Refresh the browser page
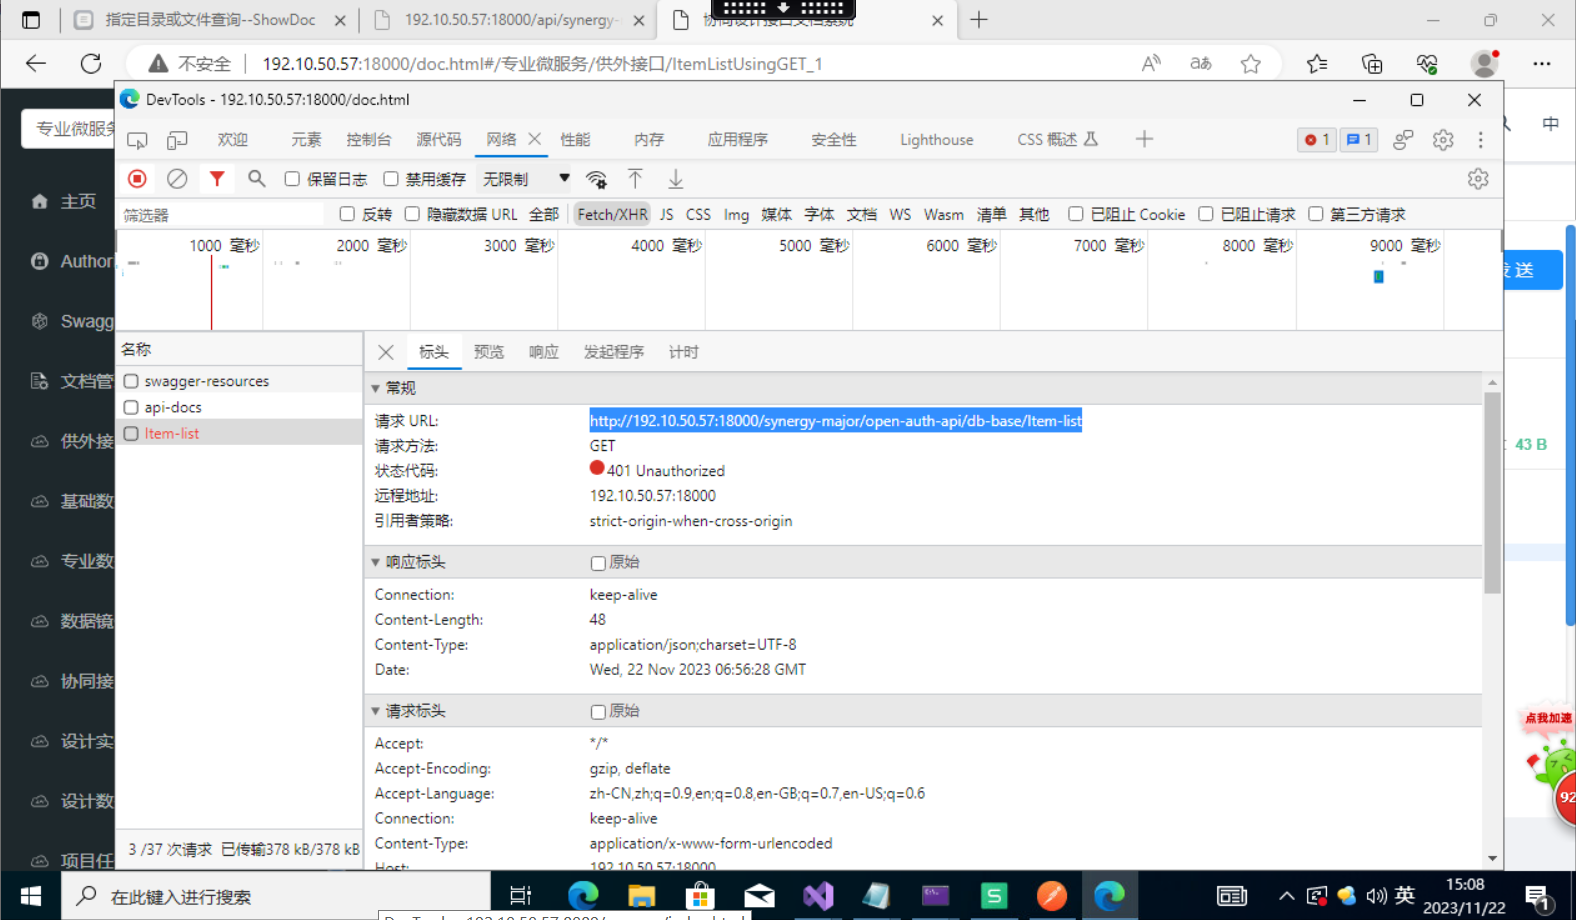Screen dimensions: 1576x920 coord(91,63)
